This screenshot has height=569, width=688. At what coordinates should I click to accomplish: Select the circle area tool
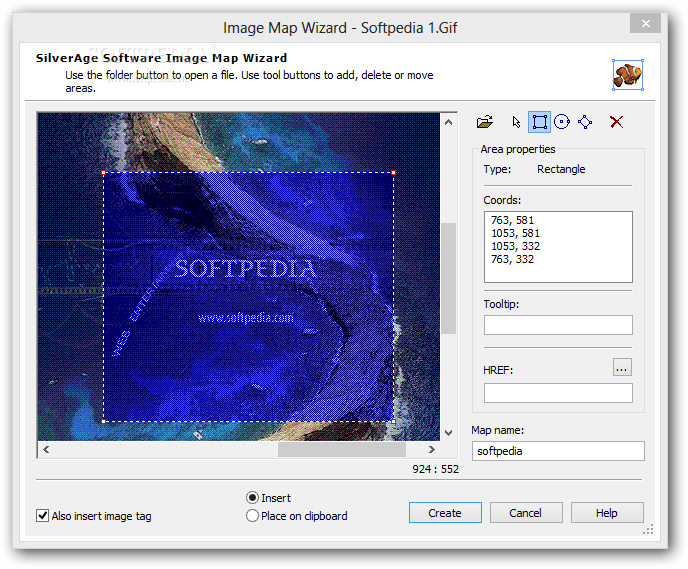[562, 122]
